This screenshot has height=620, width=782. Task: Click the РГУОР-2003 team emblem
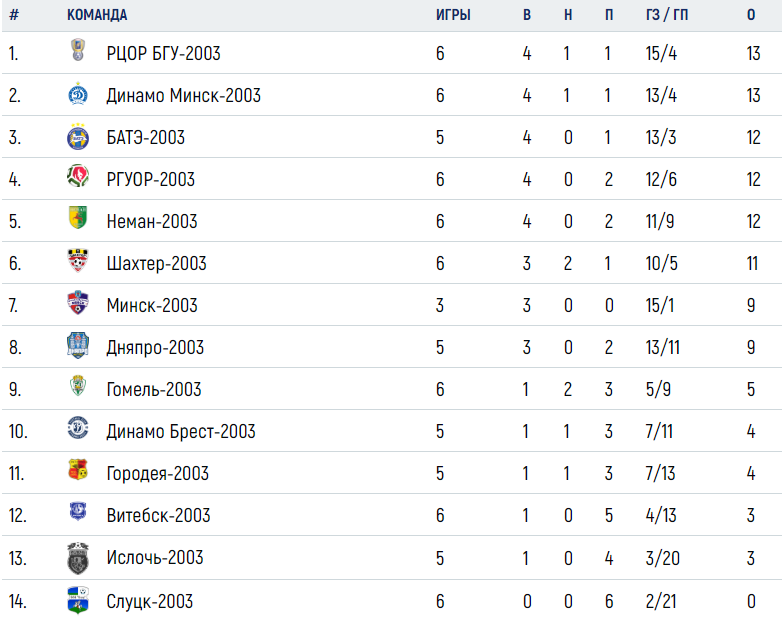click(78, 176)
